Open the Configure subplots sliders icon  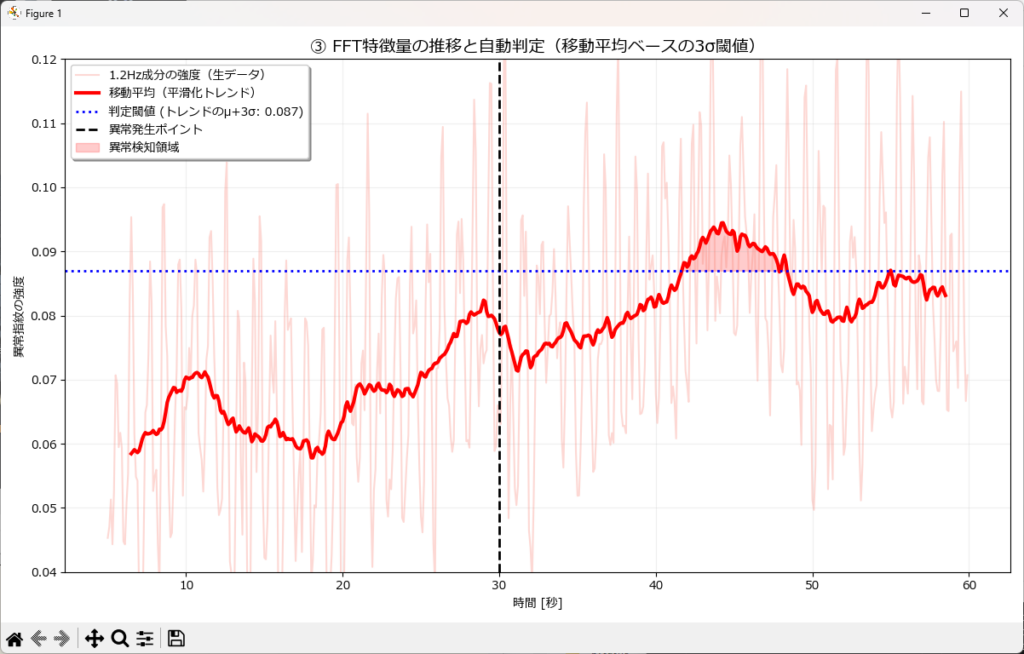point(145,638)
